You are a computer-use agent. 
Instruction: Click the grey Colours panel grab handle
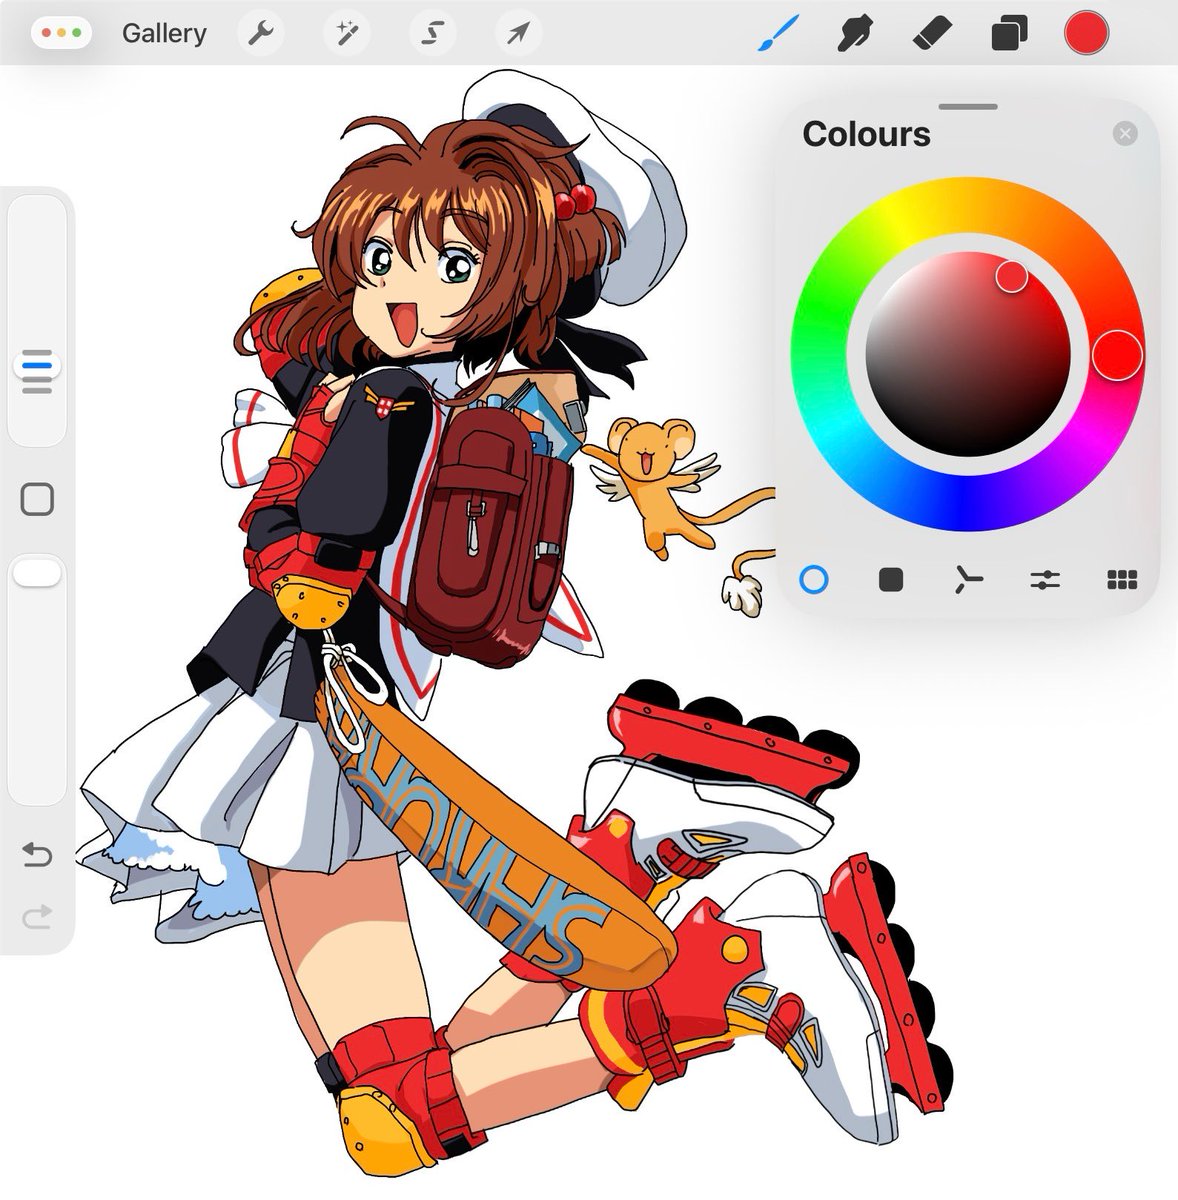click(x=968, y=106)
